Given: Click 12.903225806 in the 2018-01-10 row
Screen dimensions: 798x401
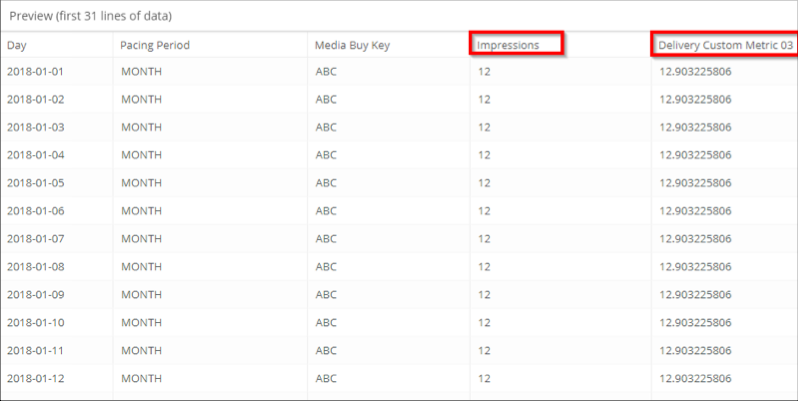Looking at the screenshot, I should pyautogui.click(x=696, y=323).
